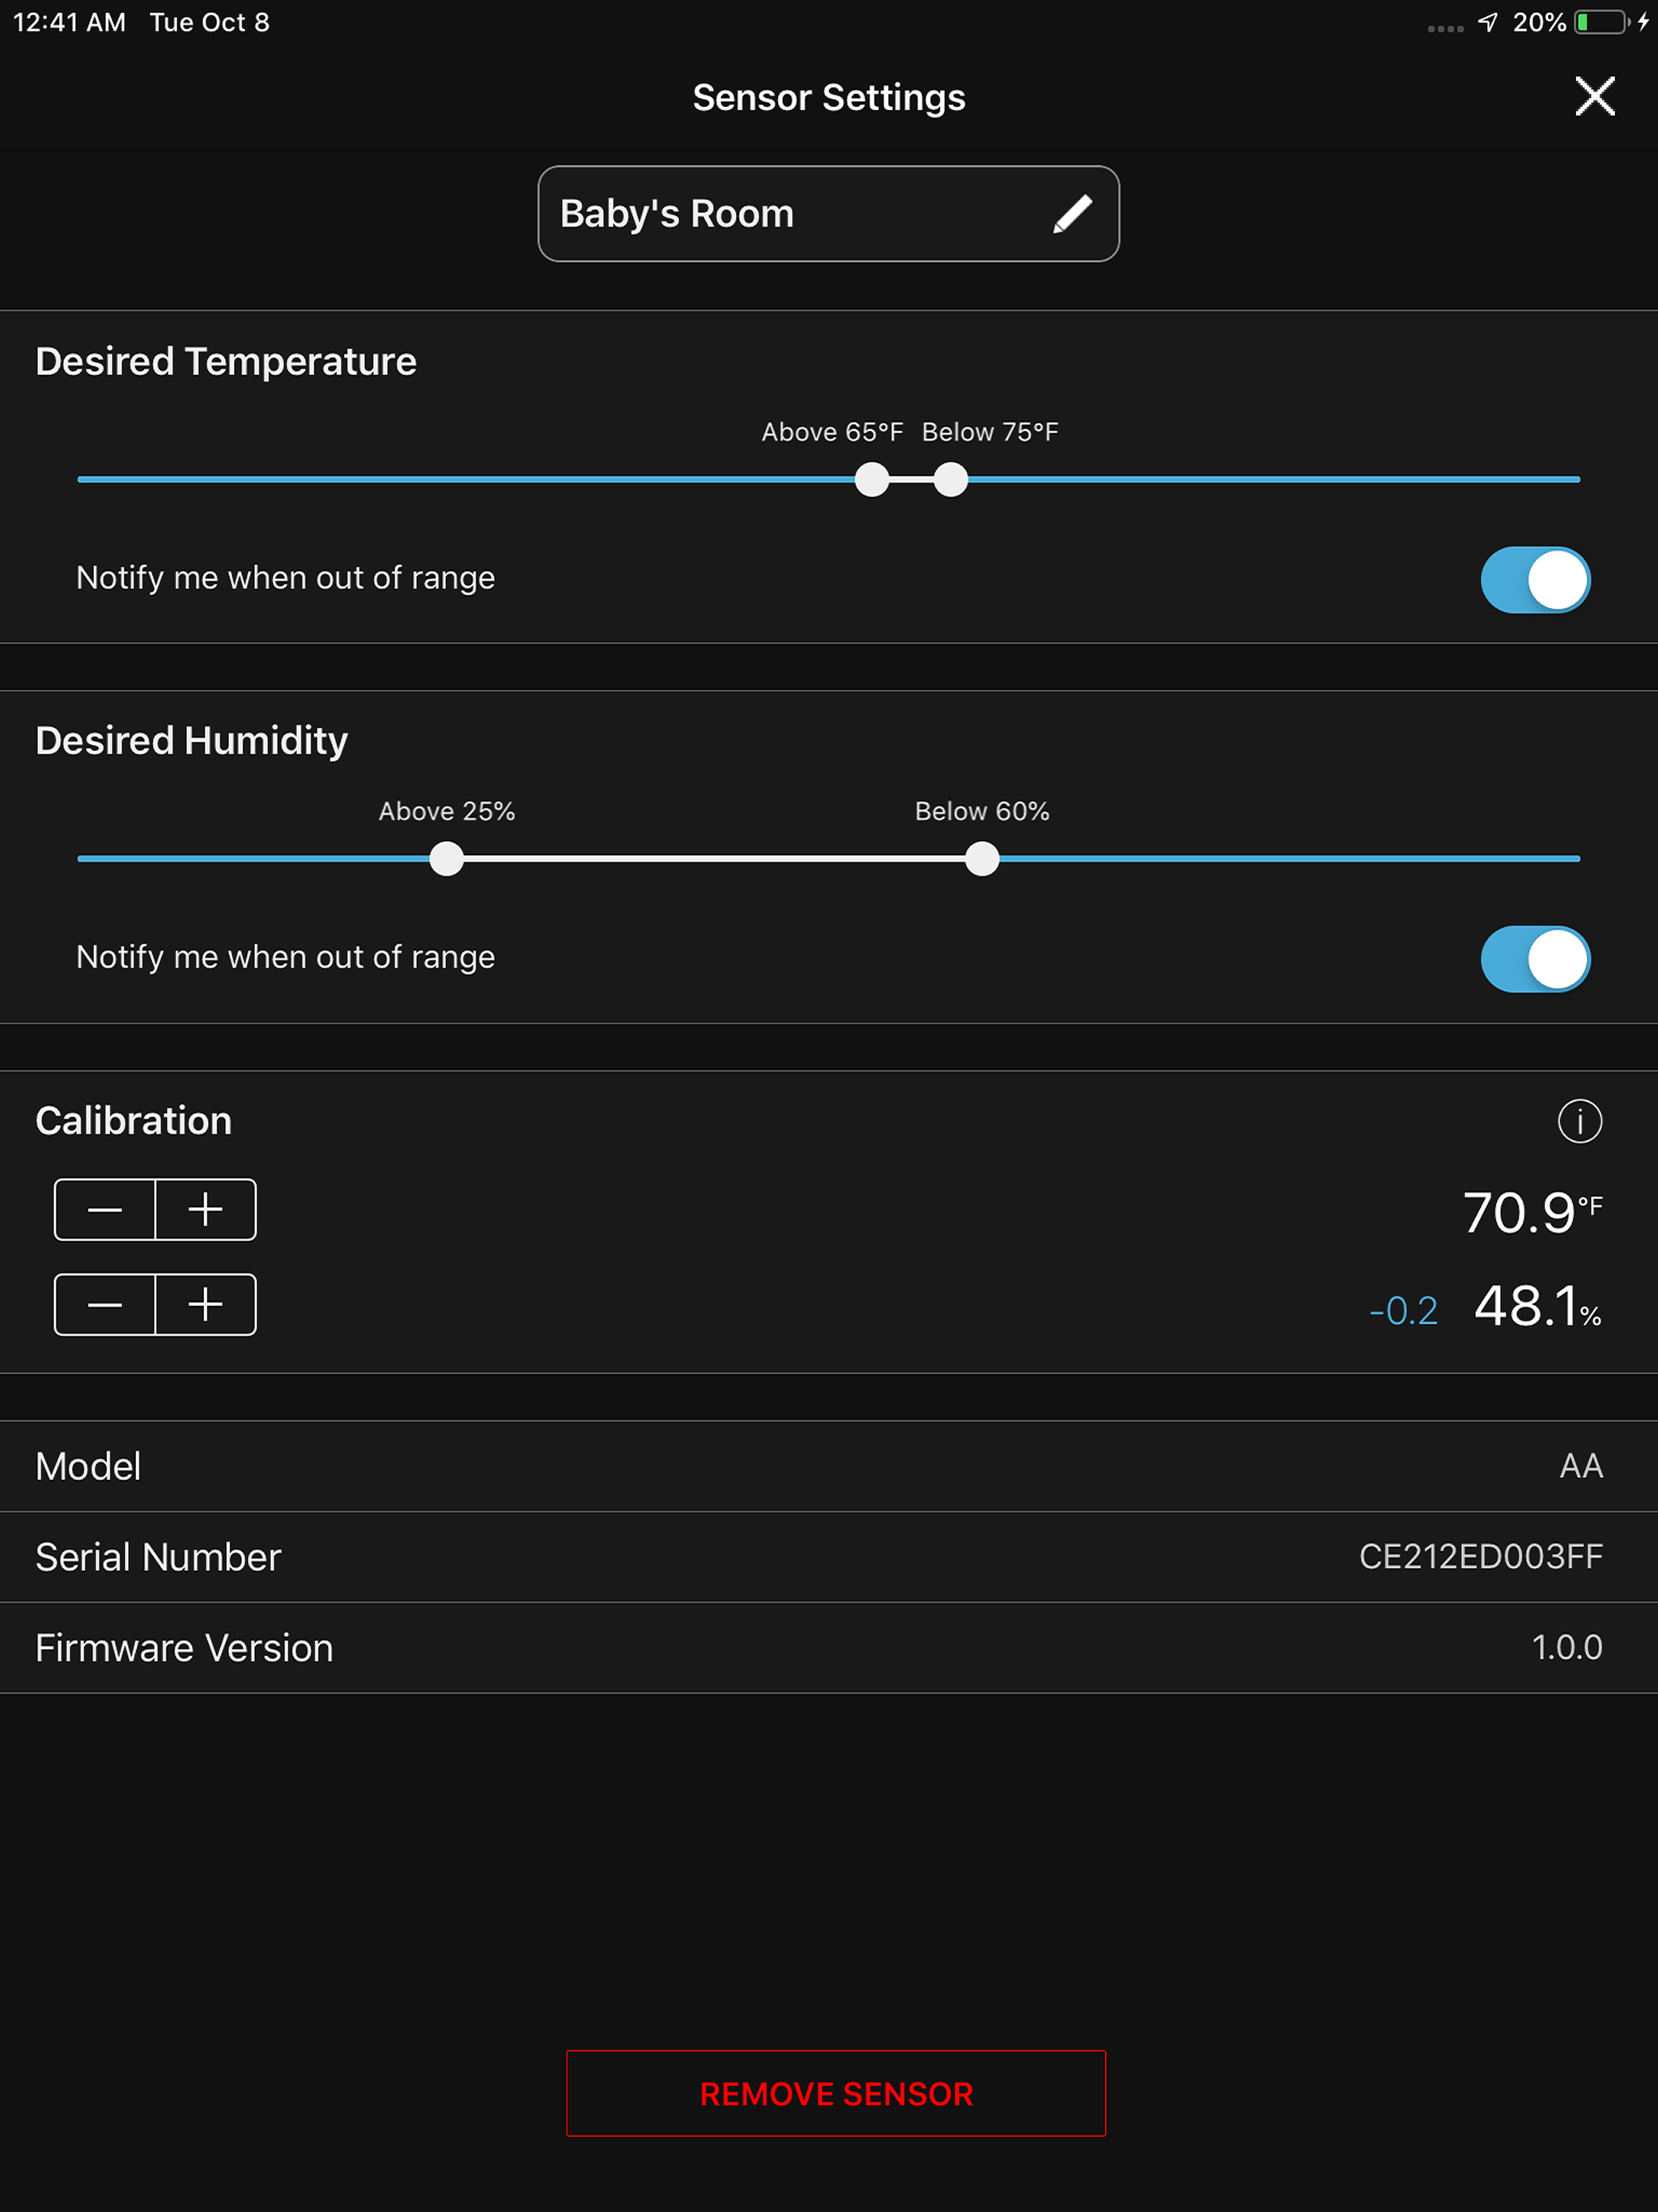
Task: Tap the location arrow status icon
Action: pos(1487,22)
